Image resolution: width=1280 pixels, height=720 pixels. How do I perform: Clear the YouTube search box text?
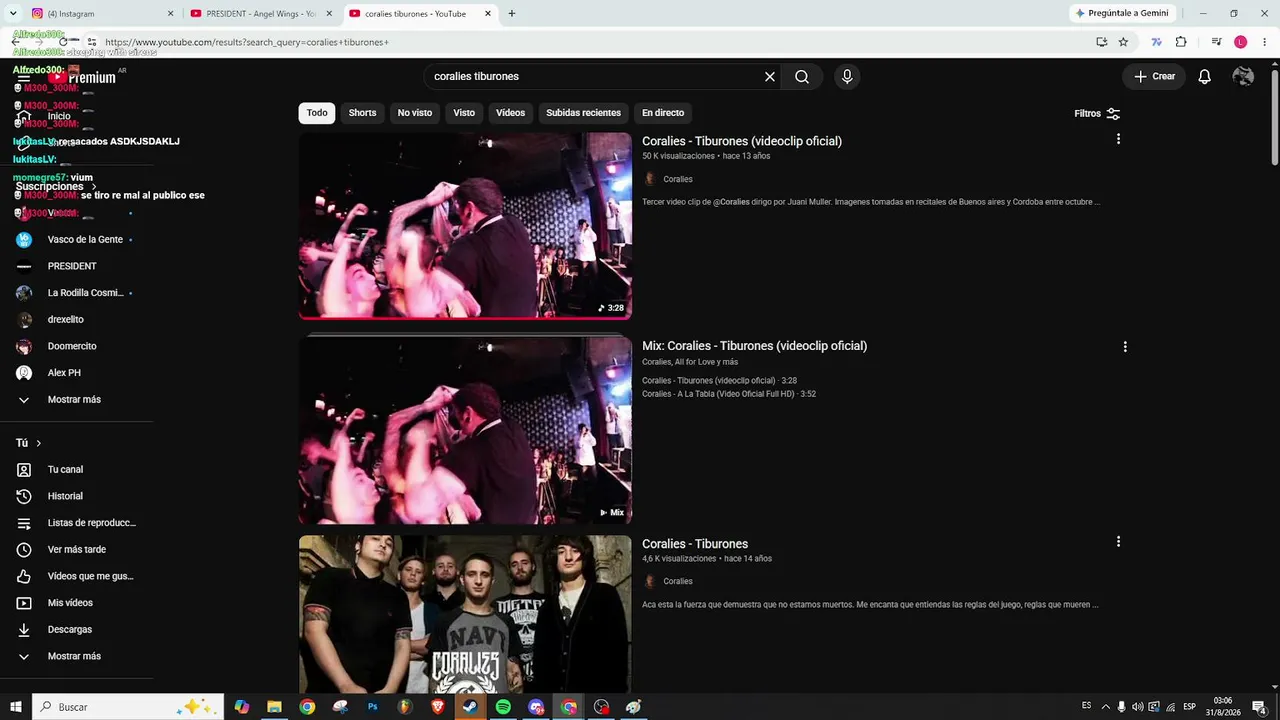(x=770, y=77)
